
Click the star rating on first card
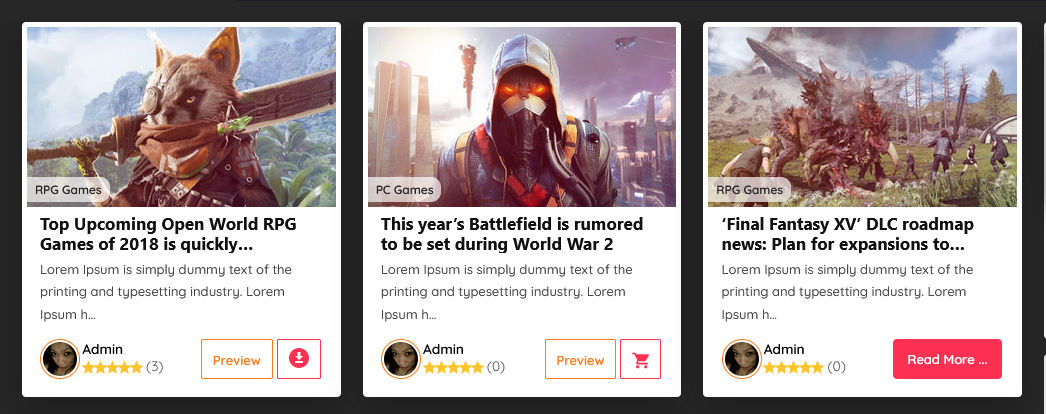(112, 367)
